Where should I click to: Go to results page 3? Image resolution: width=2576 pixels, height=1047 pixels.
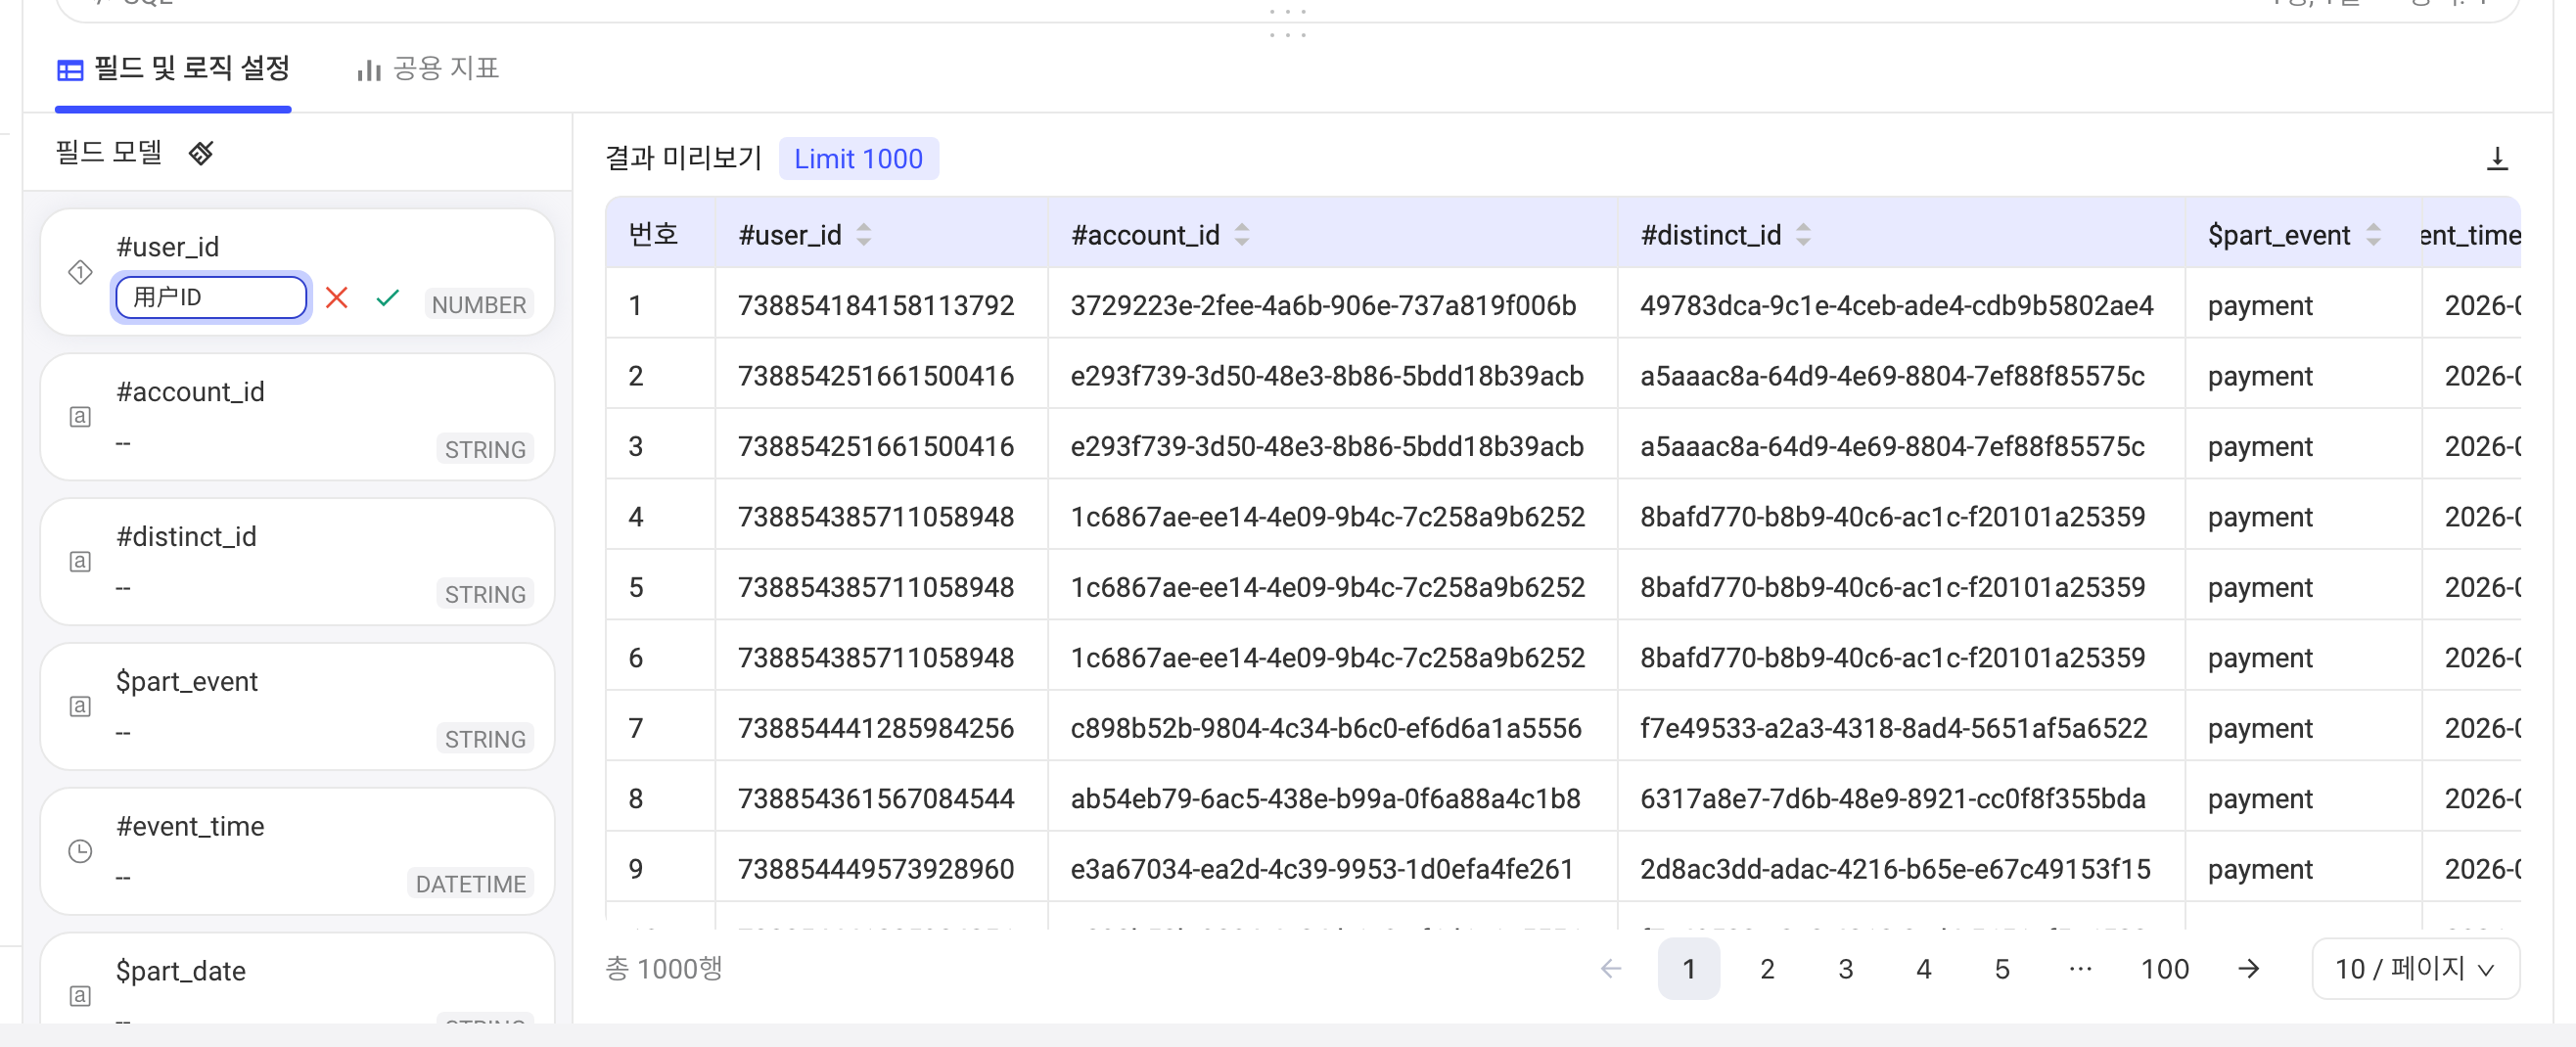click(1845, 968)
